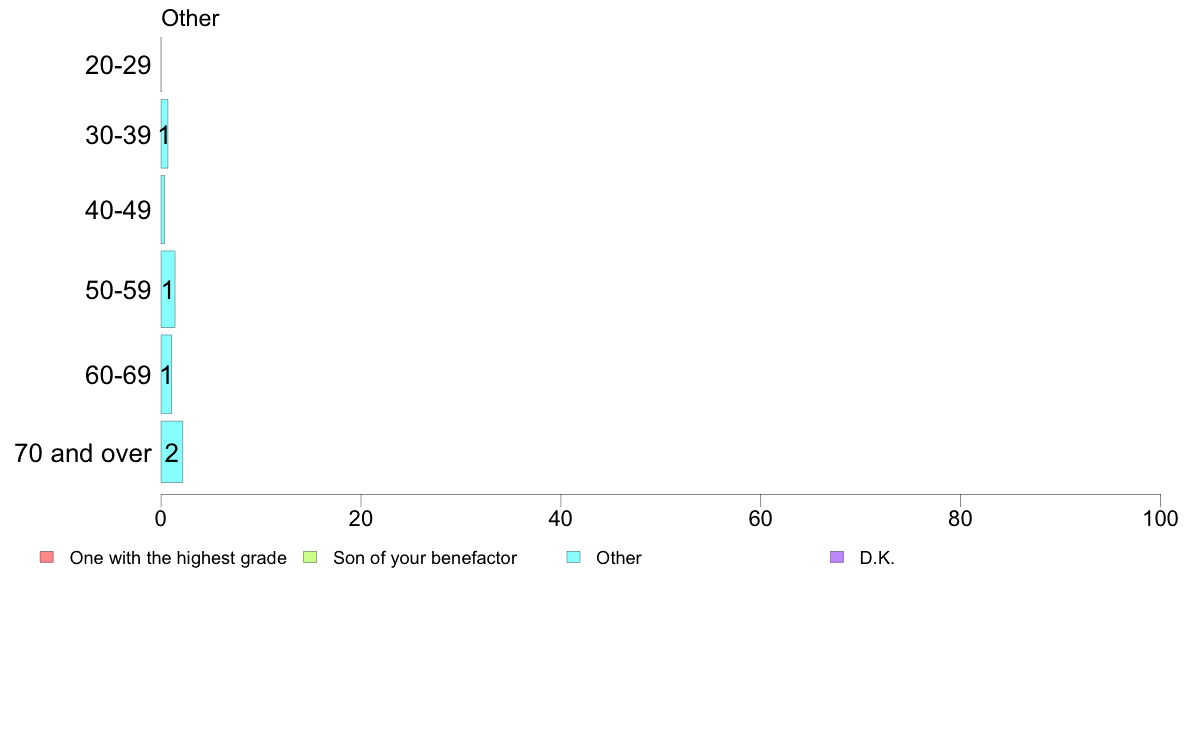Viewport: 1188px width, 736px height.
Task: Click the cyan 'Other' legend swatch
Action: [574, 557]
